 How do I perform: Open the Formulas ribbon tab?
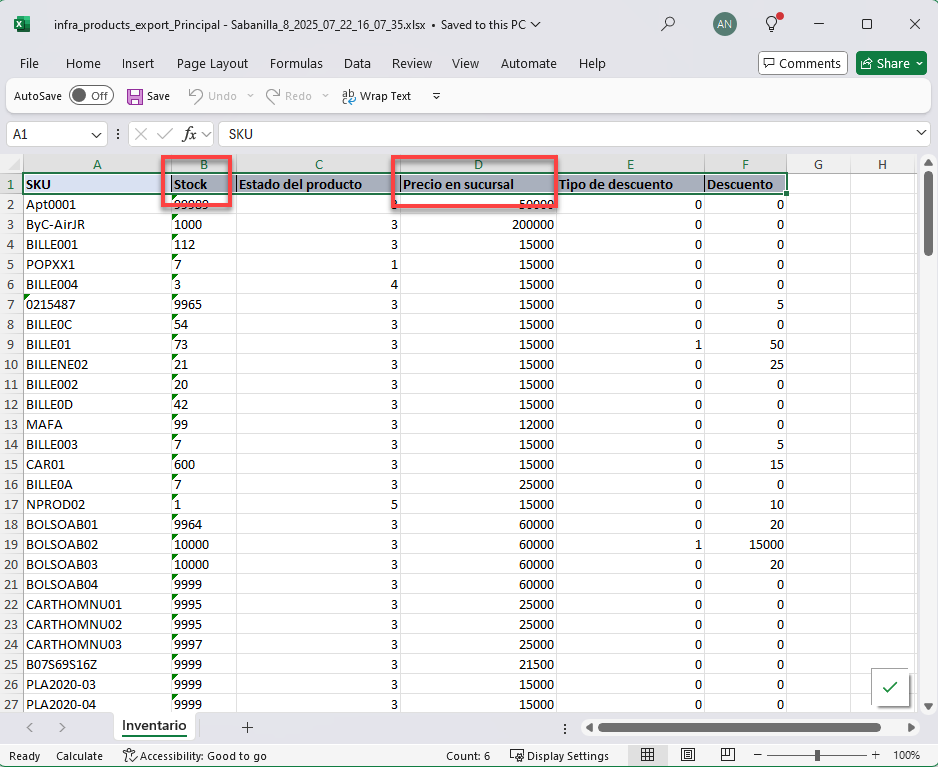tap(296, 63)
